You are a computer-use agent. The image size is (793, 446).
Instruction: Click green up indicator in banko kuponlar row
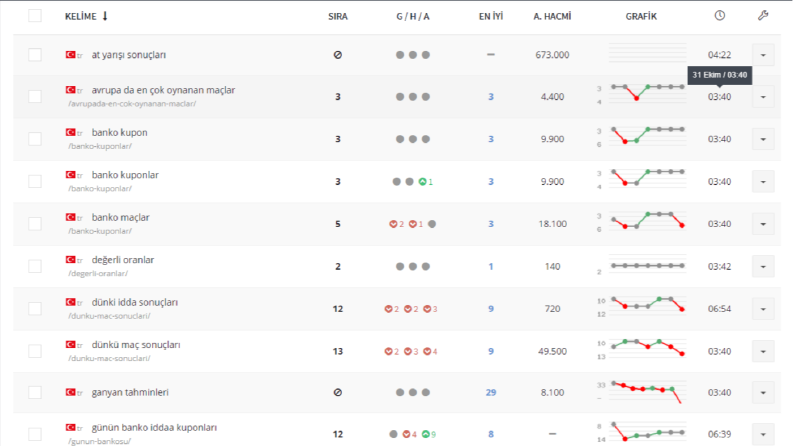(426, 182)
